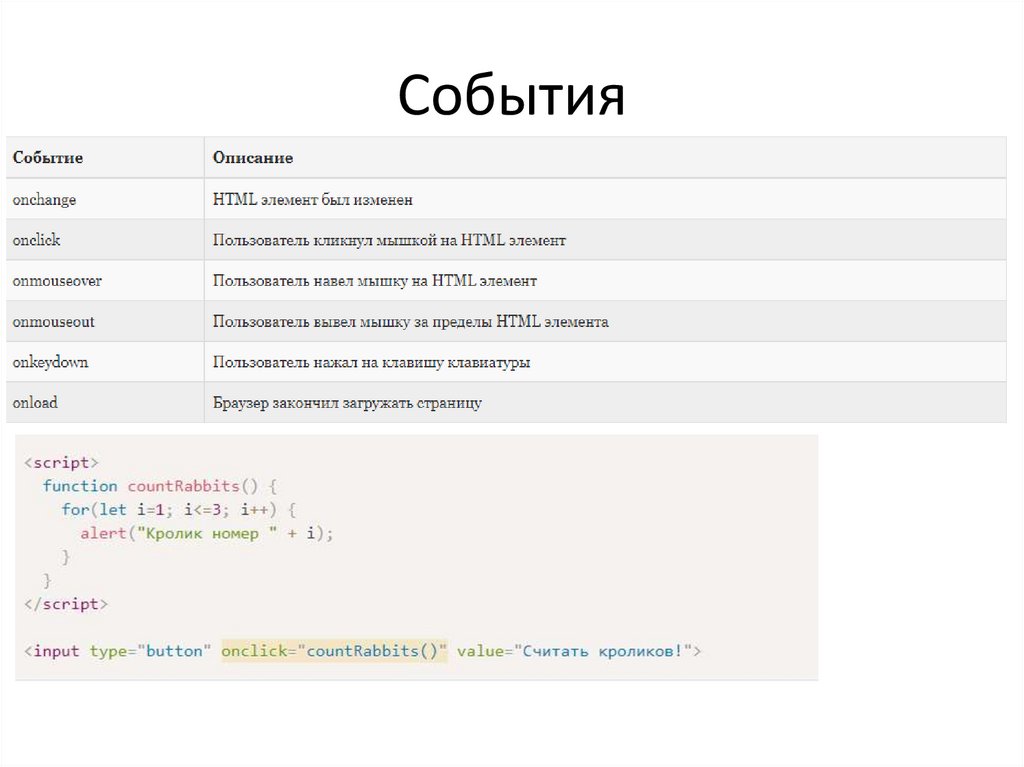Click description "Пользователь кликнул мышкой на HTML элемент"
This screenshot has width=1024, height=767.
389,240
